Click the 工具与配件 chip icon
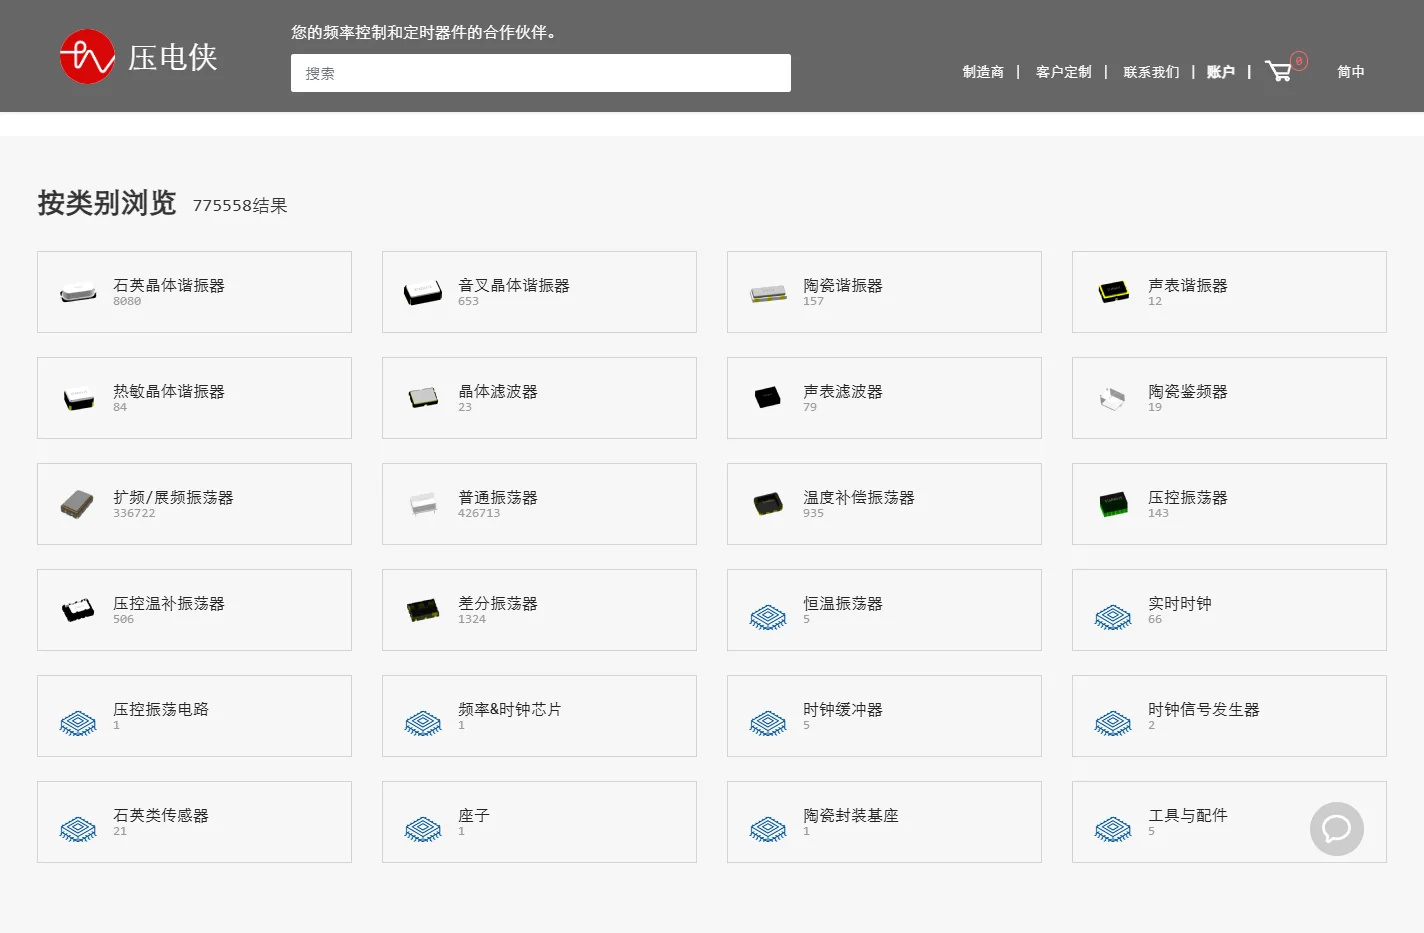The image size is (1424, 933). [x=1113, y=829]
